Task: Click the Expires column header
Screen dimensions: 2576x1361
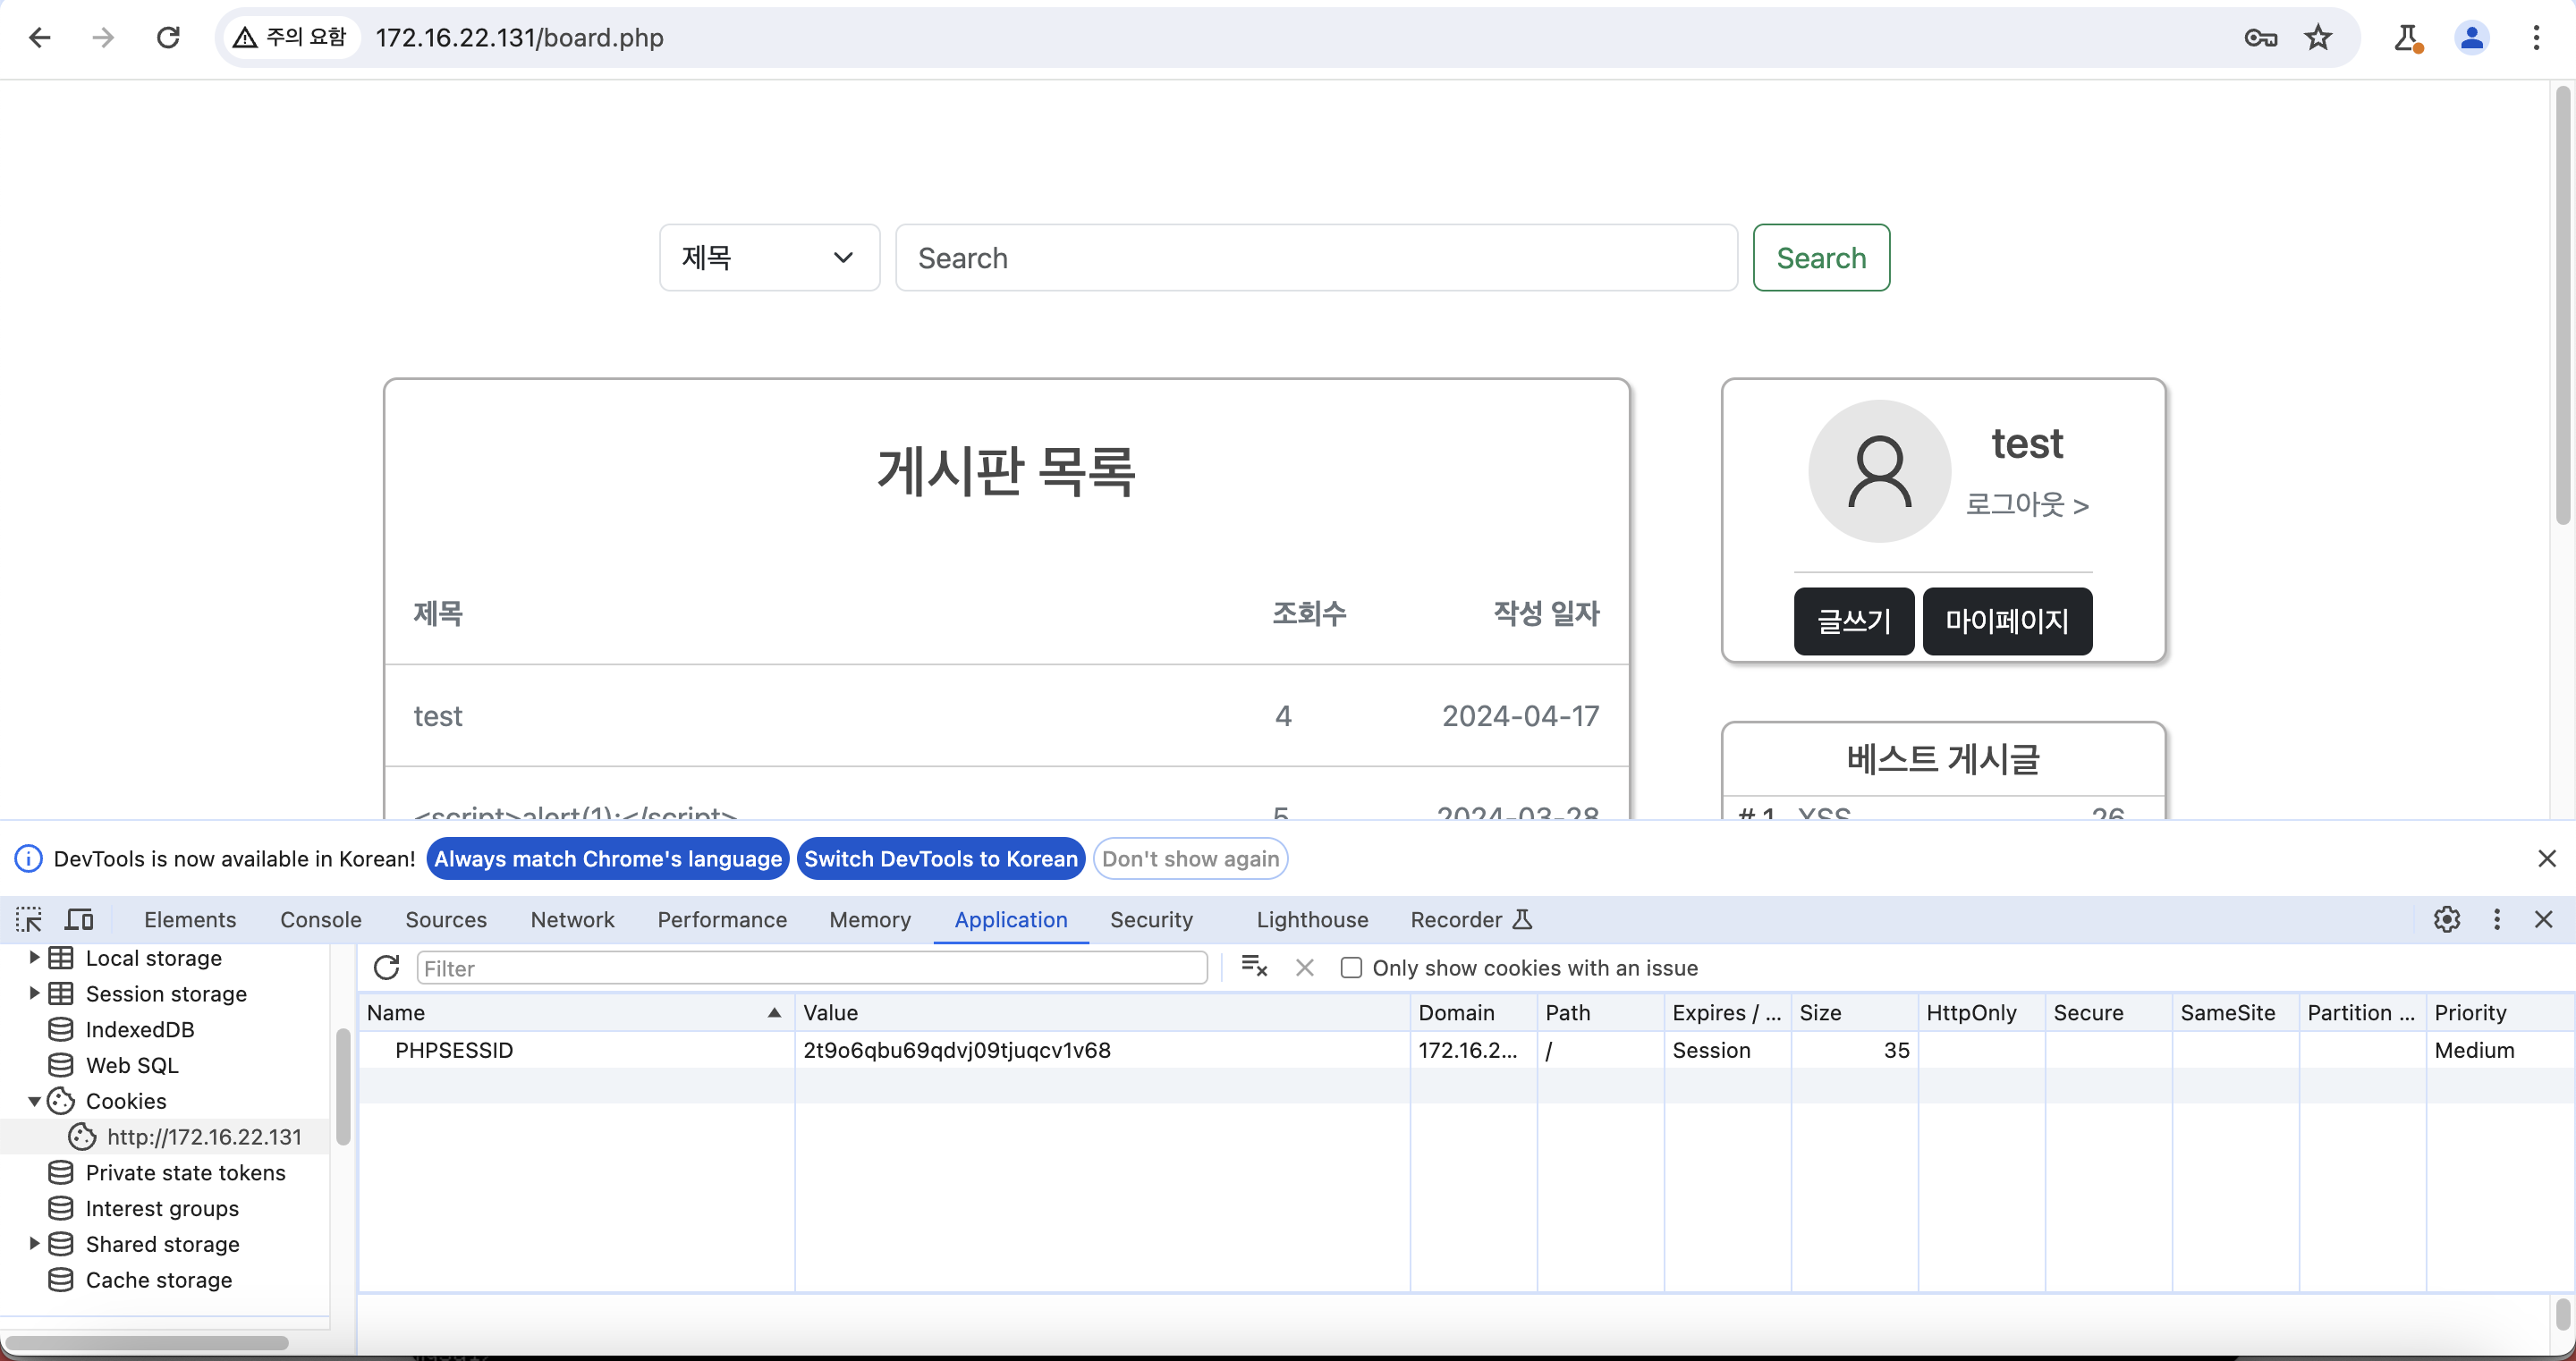Action: 1726,1012
